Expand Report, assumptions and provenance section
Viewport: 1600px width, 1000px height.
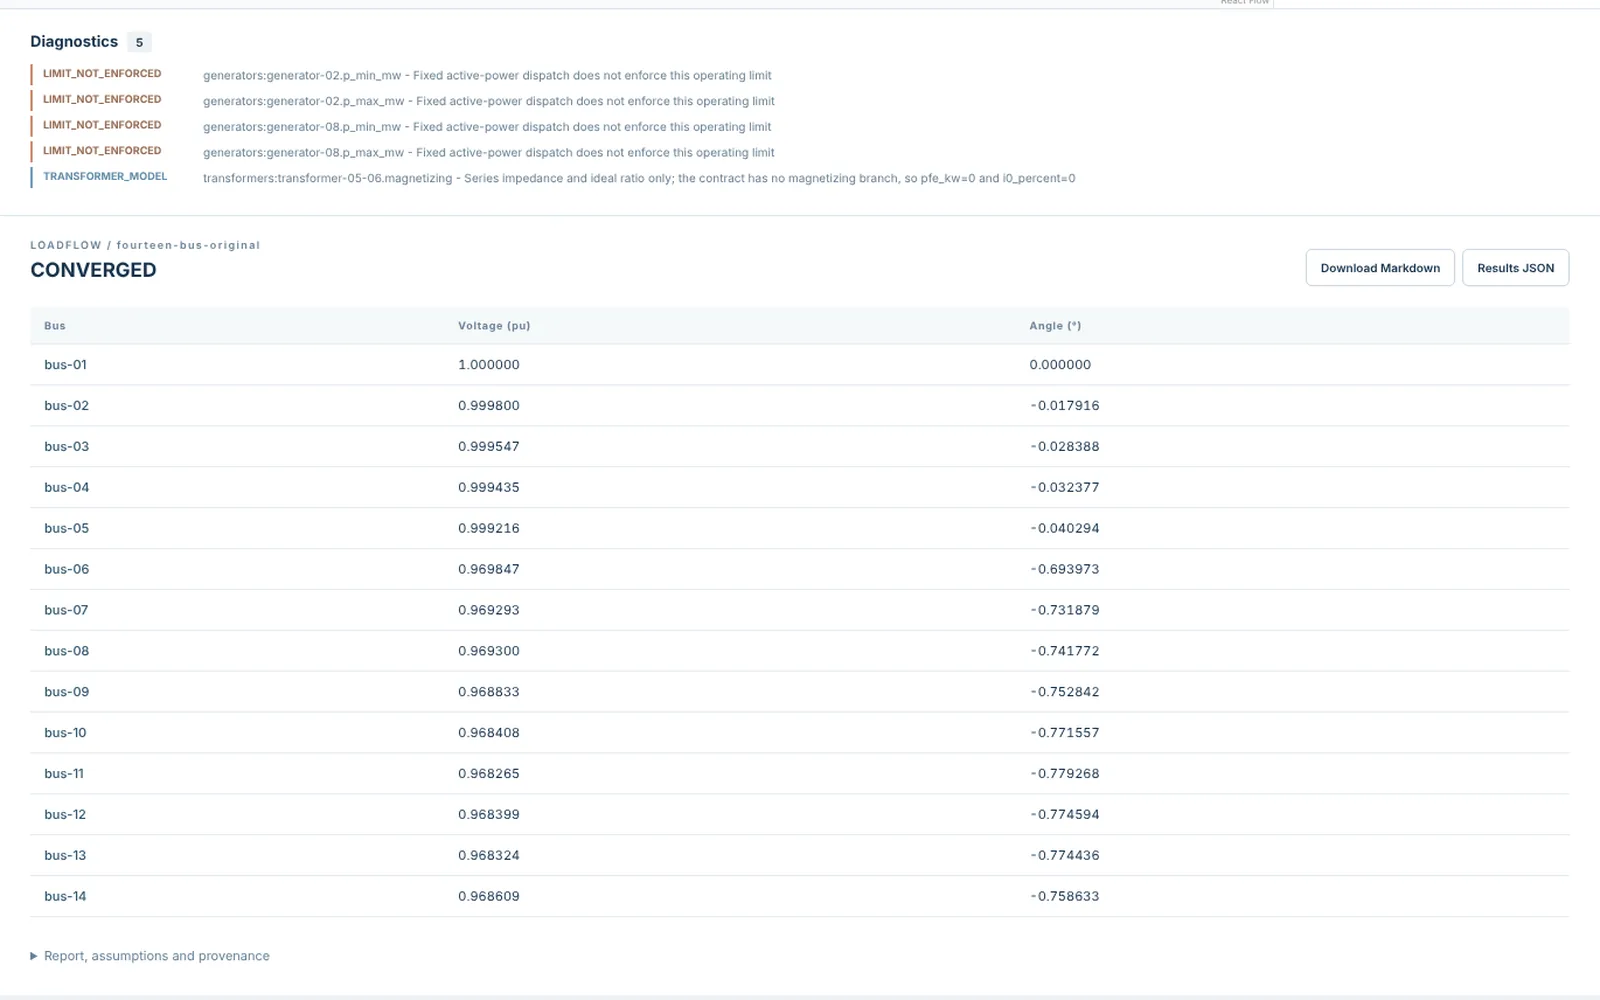[x=150, y=956]
